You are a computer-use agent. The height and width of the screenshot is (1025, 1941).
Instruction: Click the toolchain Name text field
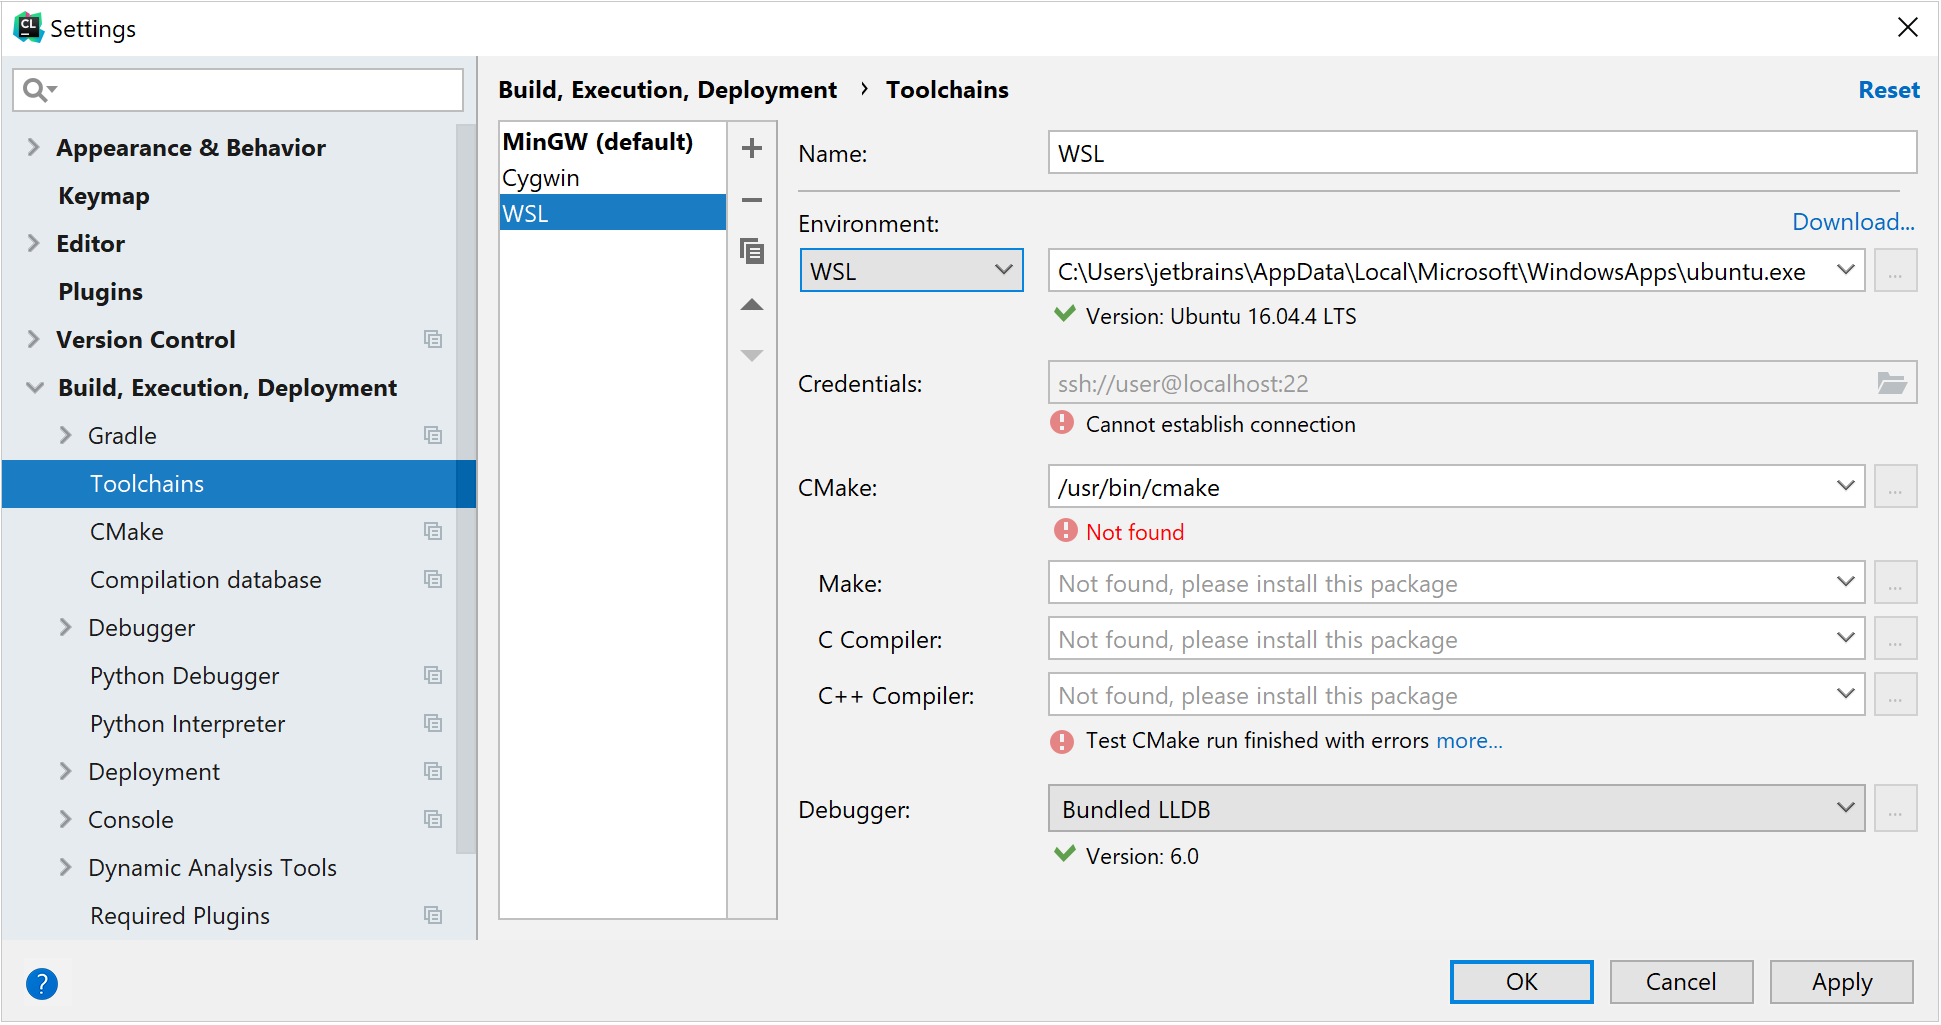(1481, 153)
